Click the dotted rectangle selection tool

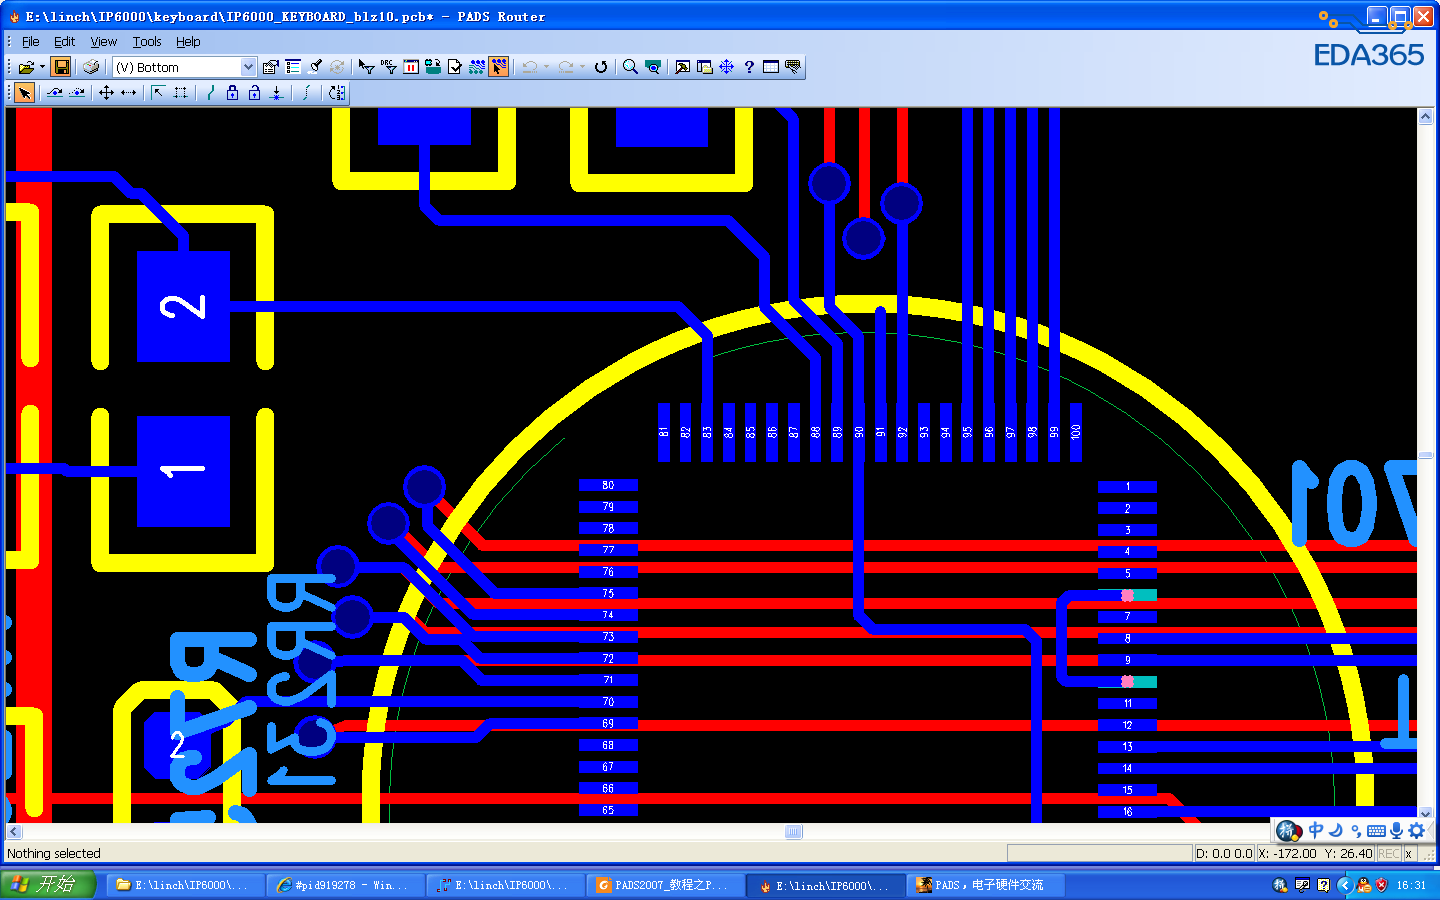[180, 93]
